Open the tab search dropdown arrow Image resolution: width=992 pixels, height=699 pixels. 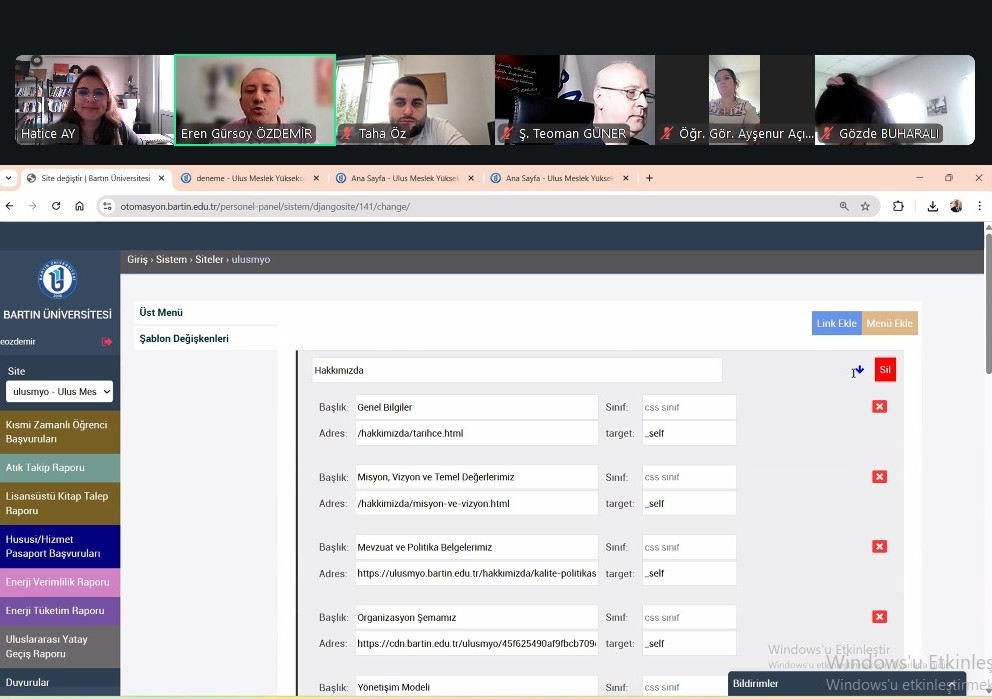pyautogui.click(x=9, y=178)
